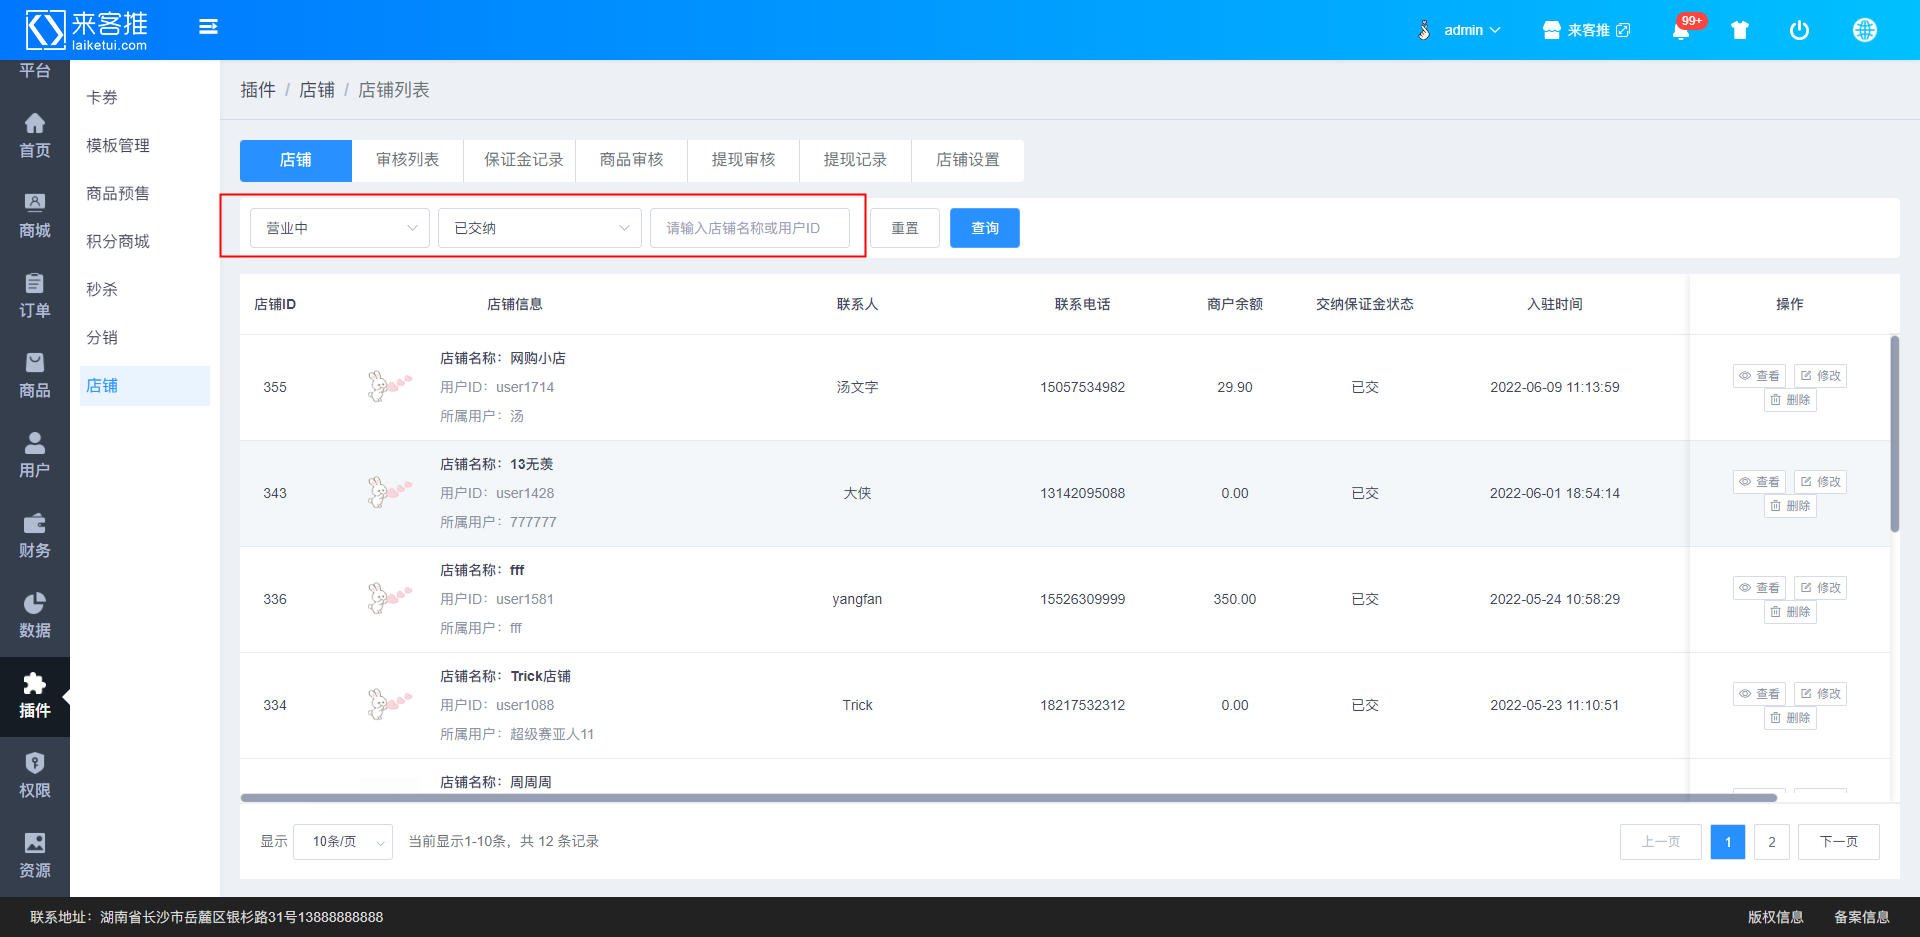The image size is (1920, 937).
Task: Open 商城 section in sidebar
Action: [x=35, y=216]
